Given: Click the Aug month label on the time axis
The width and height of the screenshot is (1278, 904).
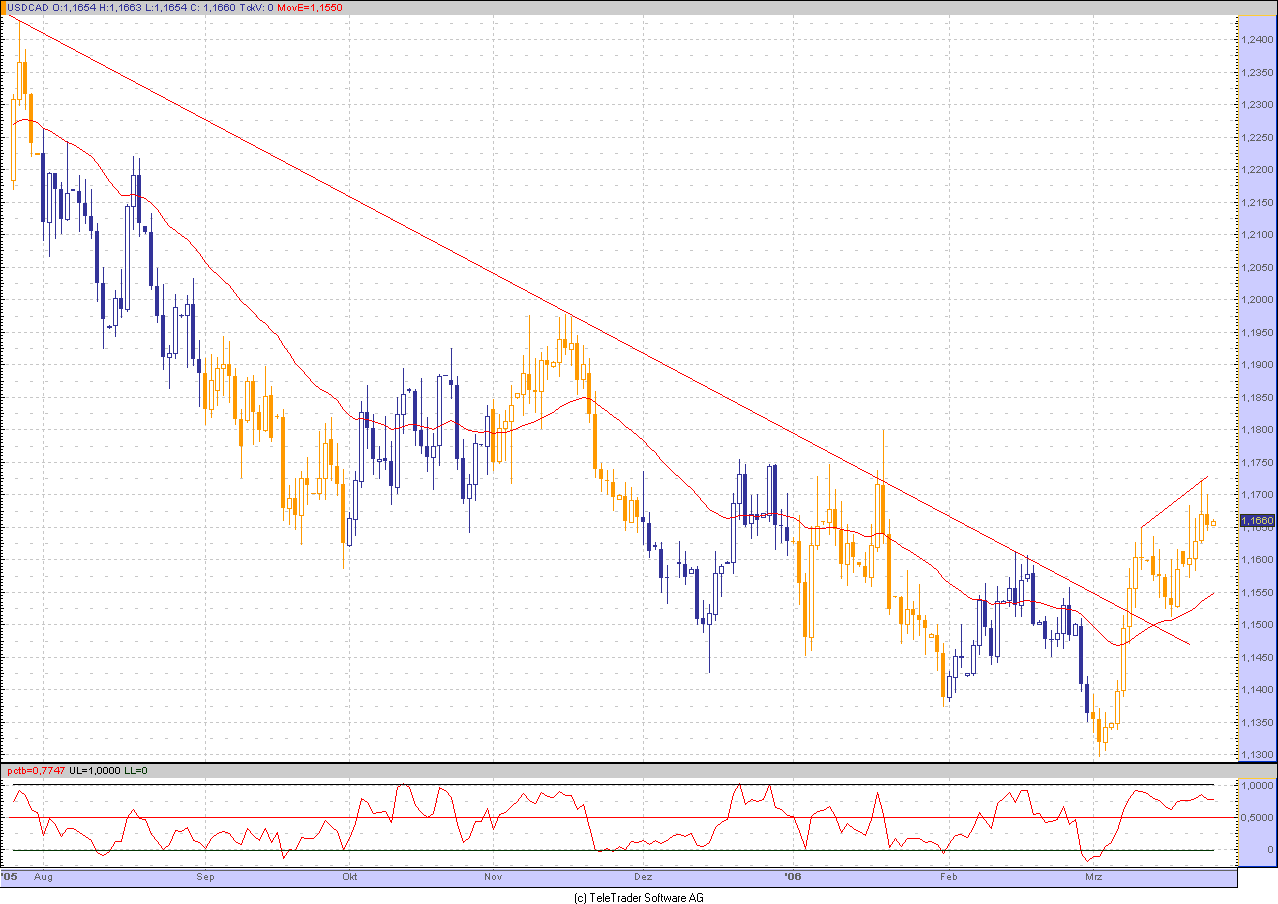Looking at the screenshot, I should [x=43, y=877].
